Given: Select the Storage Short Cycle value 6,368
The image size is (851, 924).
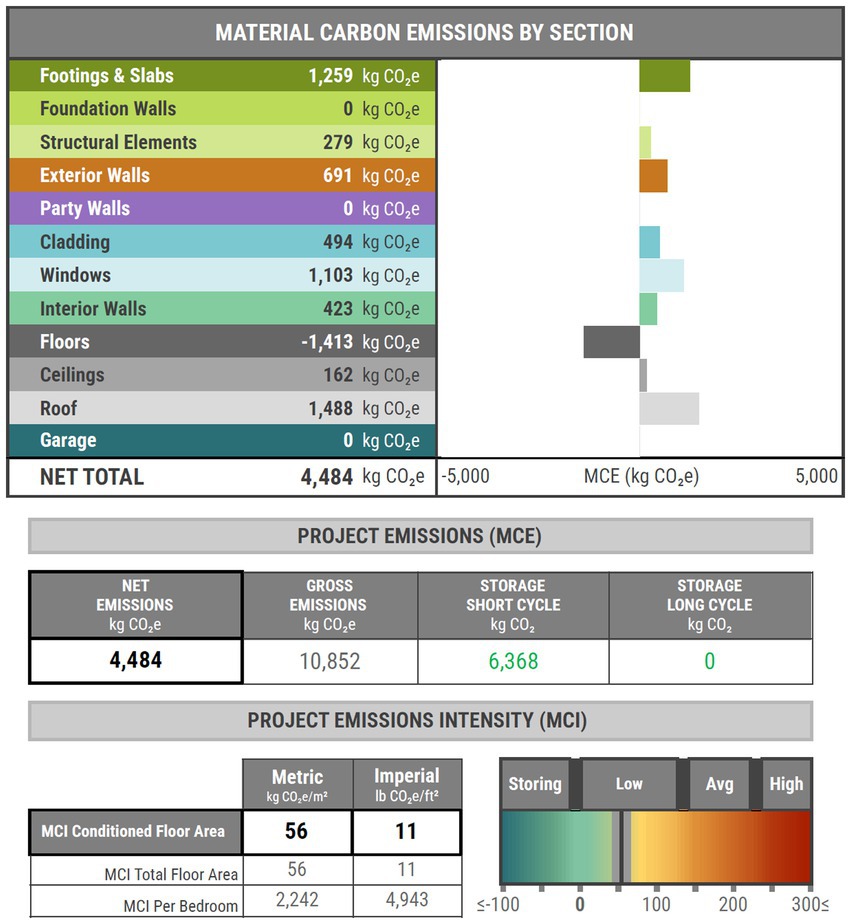Looking at the screenshot, I should click(x=513, y=661).
